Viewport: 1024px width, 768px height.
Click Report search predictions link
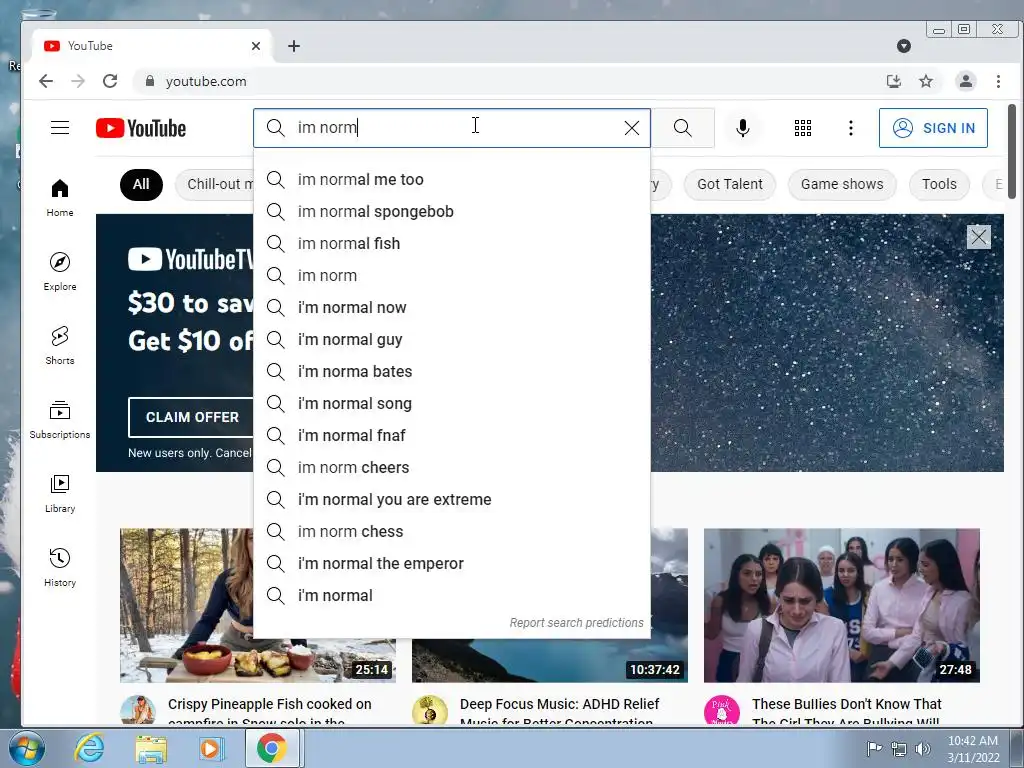[576, 623]
